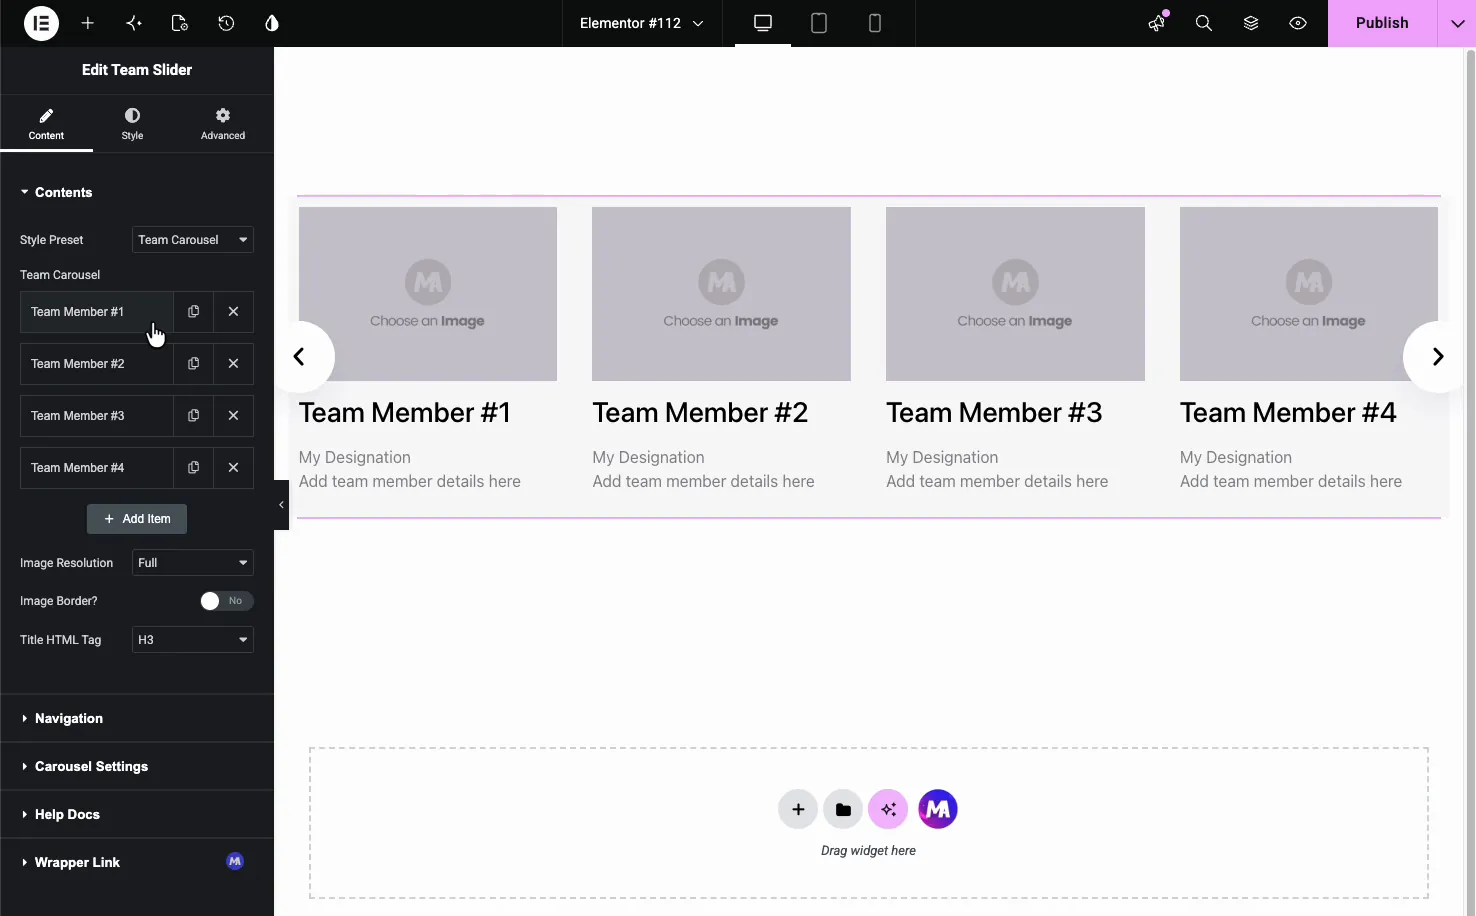Remove Team Member #2 item
Screen dimensions: 1476x916
click(x=233, y=364)
